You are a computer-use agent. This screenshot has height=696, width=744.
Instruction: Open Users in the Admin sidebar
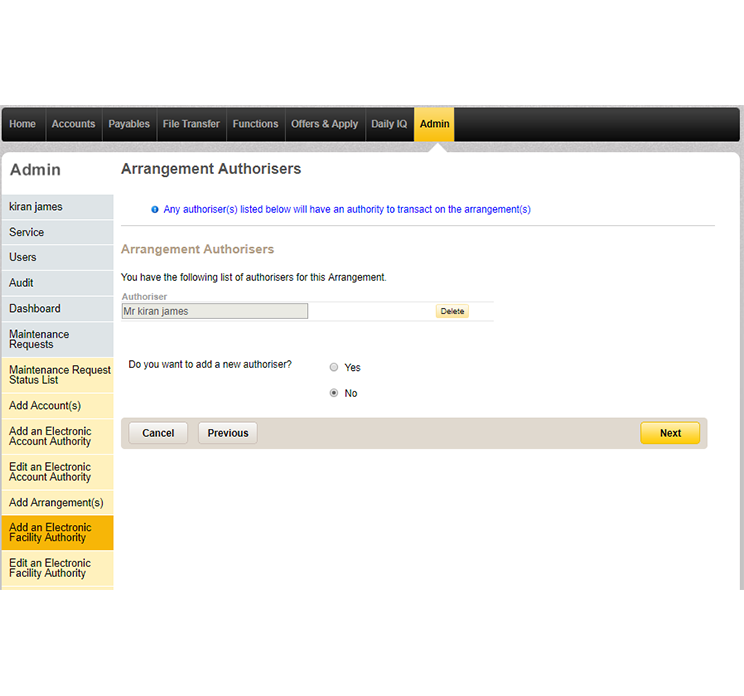(x=23, y=257)
